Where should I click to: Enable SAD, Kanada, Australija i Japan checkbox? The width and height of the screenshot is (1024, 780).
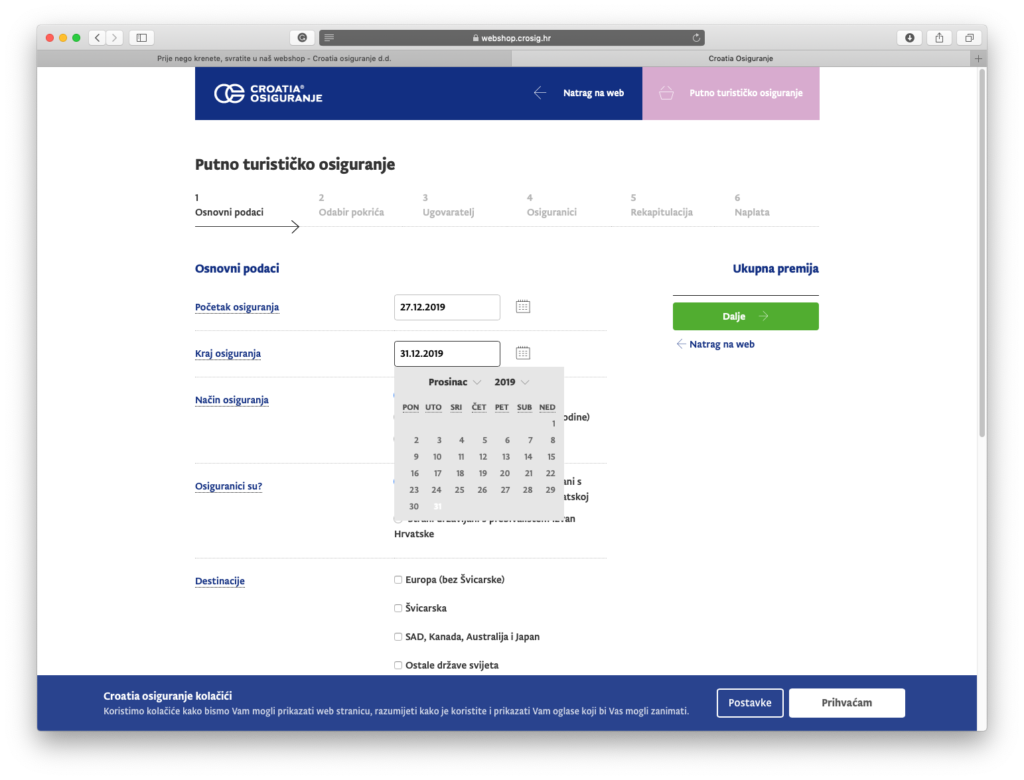tap(398, 637)
